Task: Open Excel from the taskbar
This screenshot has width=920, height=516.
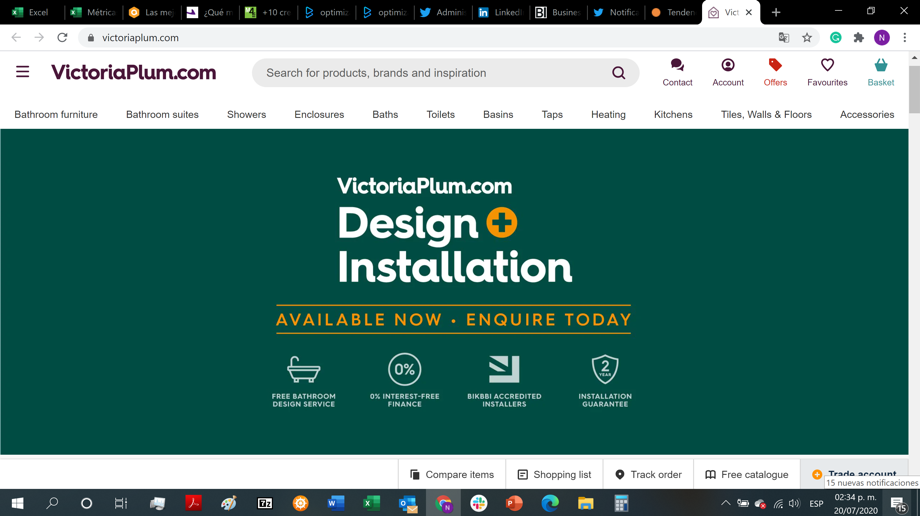Action: tap(371, 503)
